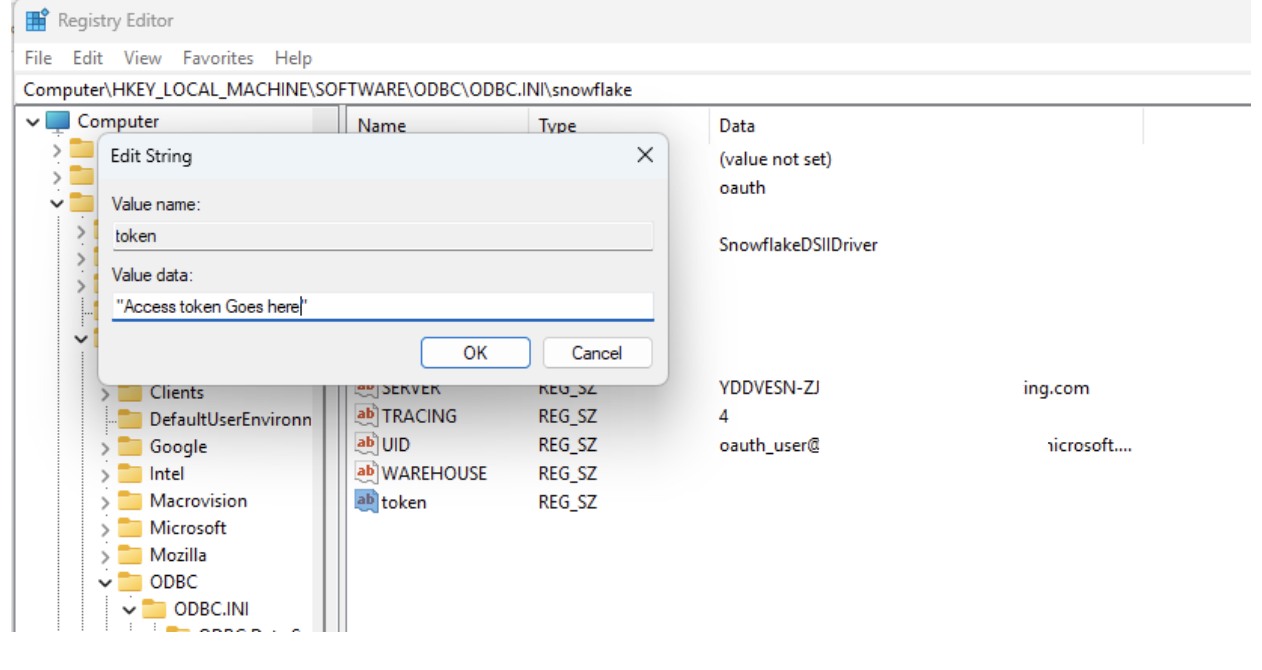This screenshot has width=1262, height=670.
Task: Select the Macrovision key label
Action: (x=198, y=501)
